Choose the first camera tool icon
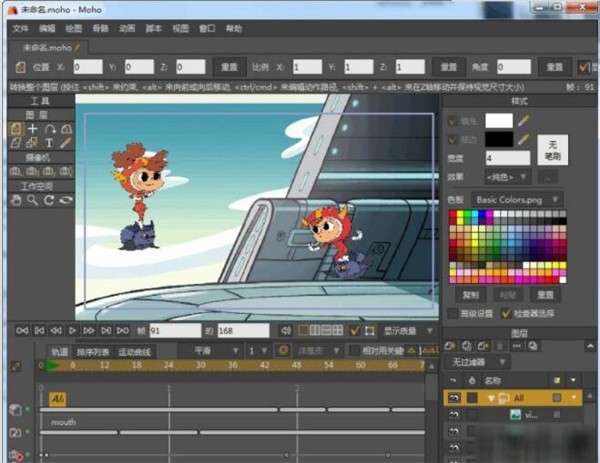 pos(16,171)
